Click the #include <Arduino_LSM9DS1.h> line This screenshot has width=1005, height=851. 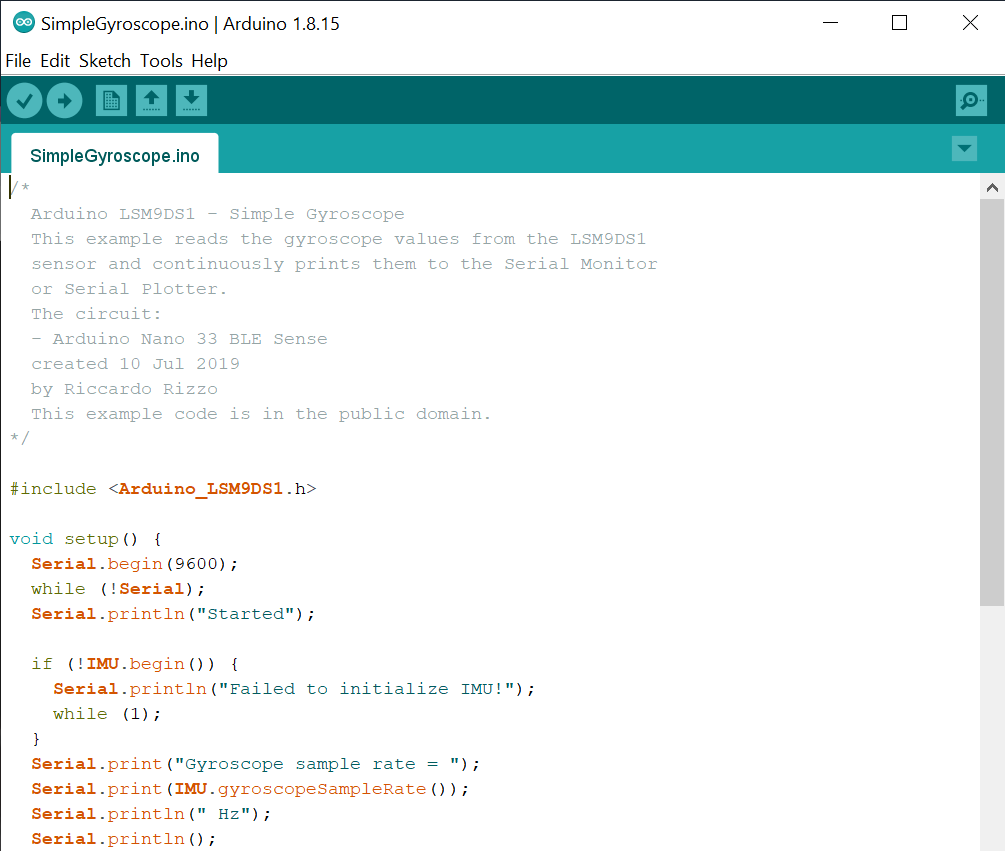click(x=163, y=489)
